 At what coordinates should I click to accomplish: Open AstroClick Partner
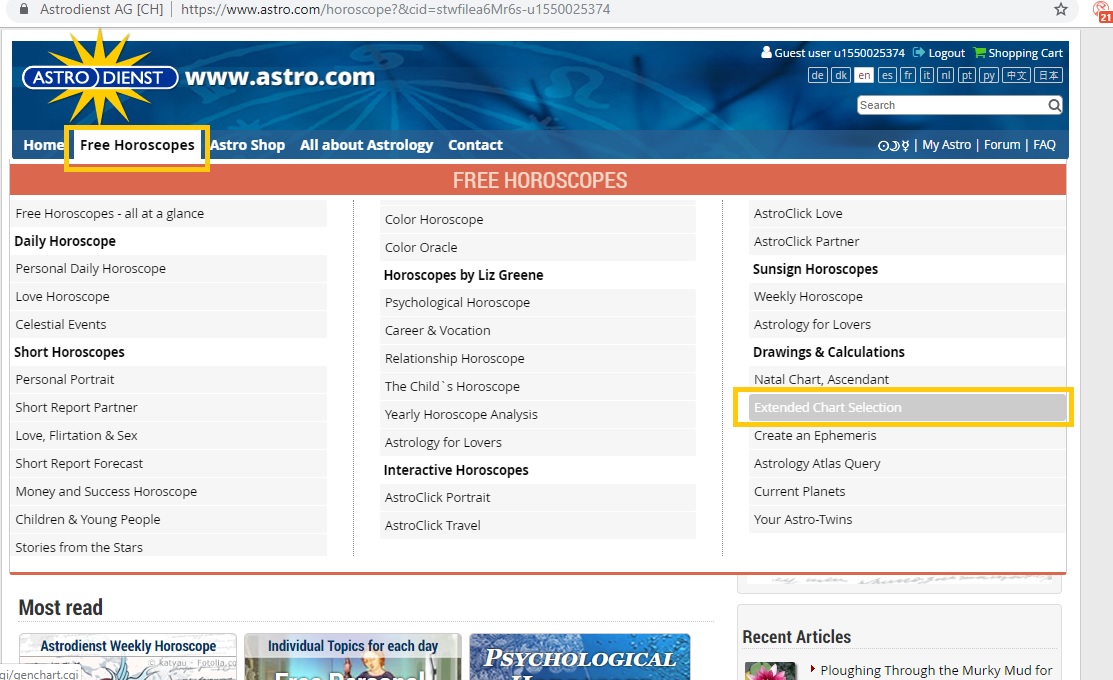click(907, 241)
